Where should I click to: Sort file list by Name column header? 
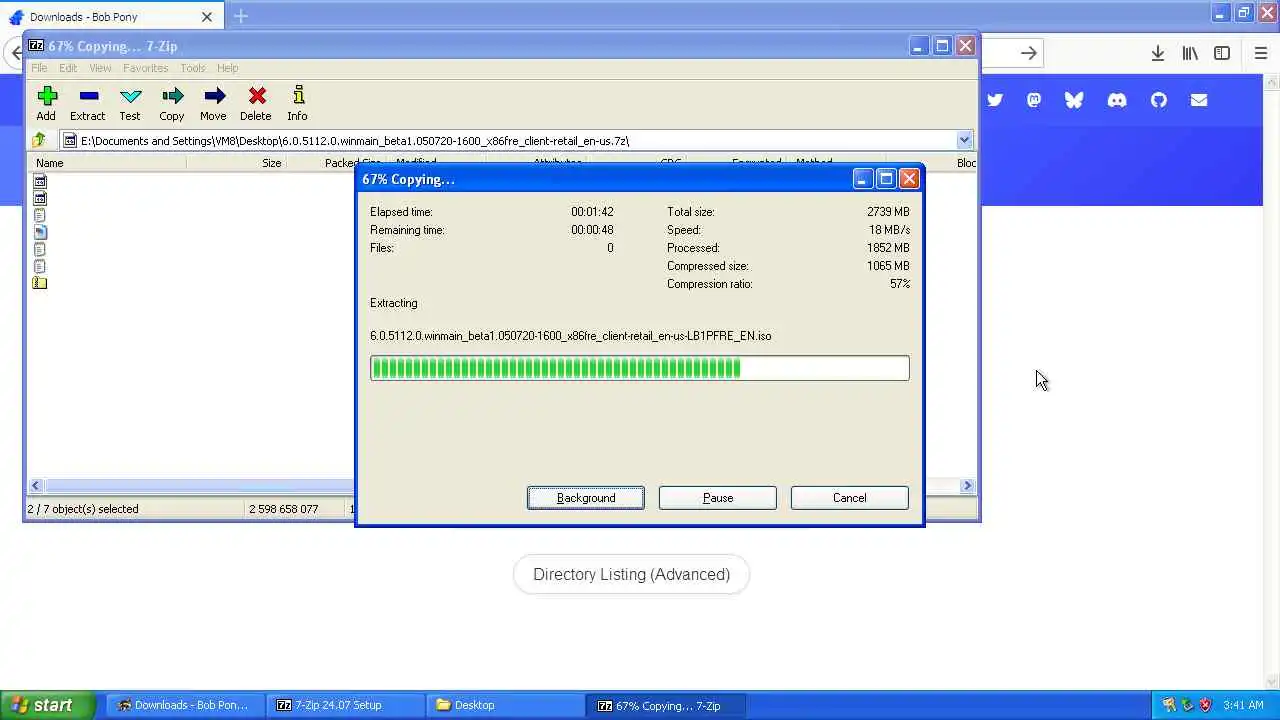(107, 163)
